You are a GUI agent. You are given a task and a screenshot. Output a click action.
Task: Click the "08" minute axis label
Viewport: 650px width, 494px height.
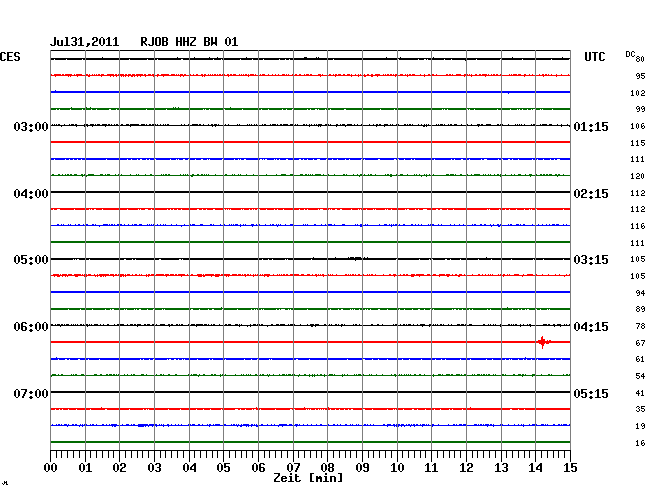[327, 467]
